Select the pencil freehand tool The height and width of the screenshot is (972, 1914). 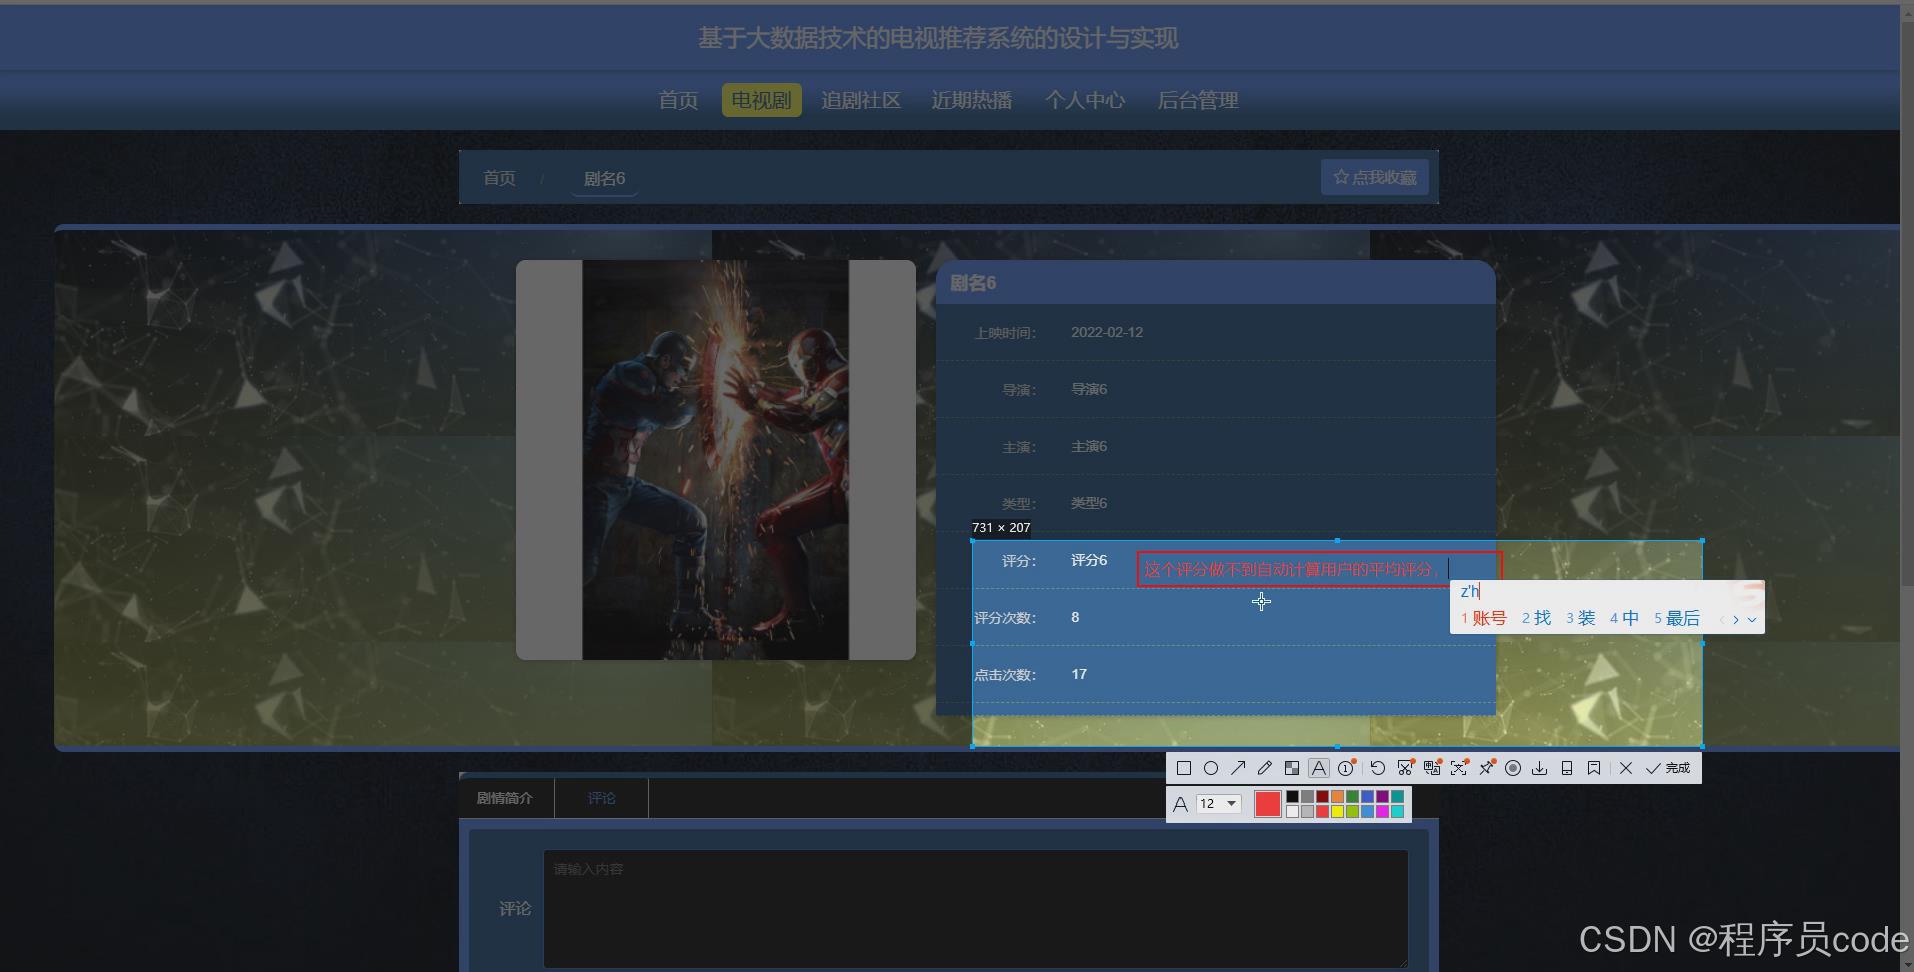[x=1265, y=767]
